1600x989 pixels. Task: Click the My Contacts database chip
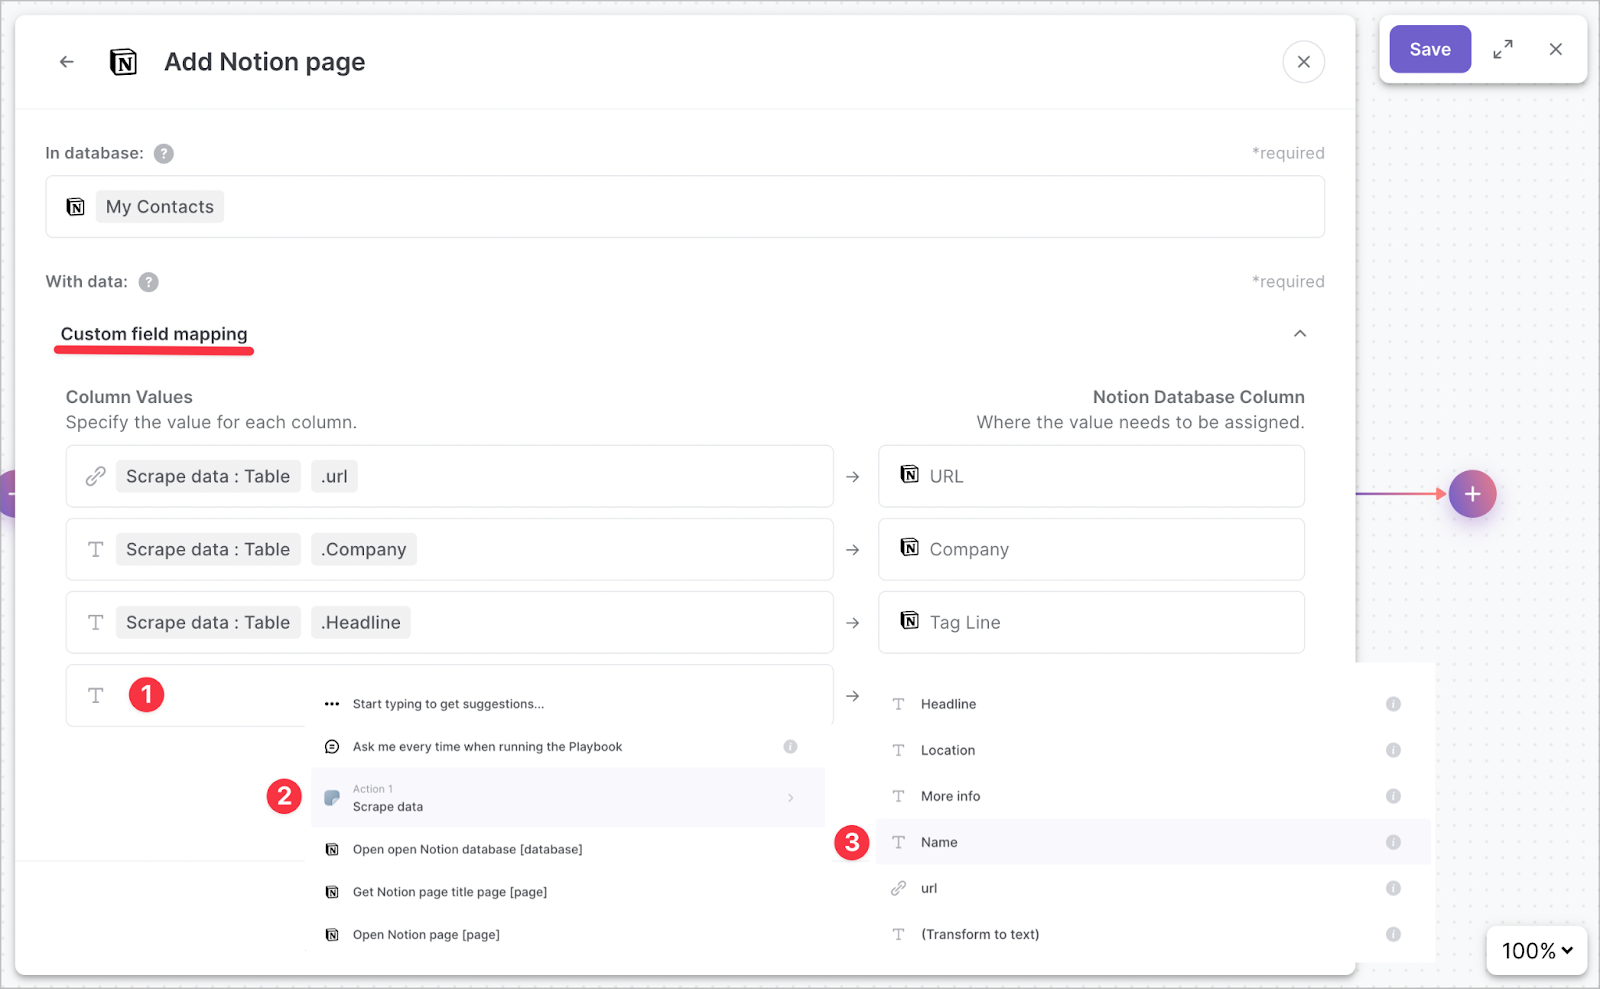[160, 207]
